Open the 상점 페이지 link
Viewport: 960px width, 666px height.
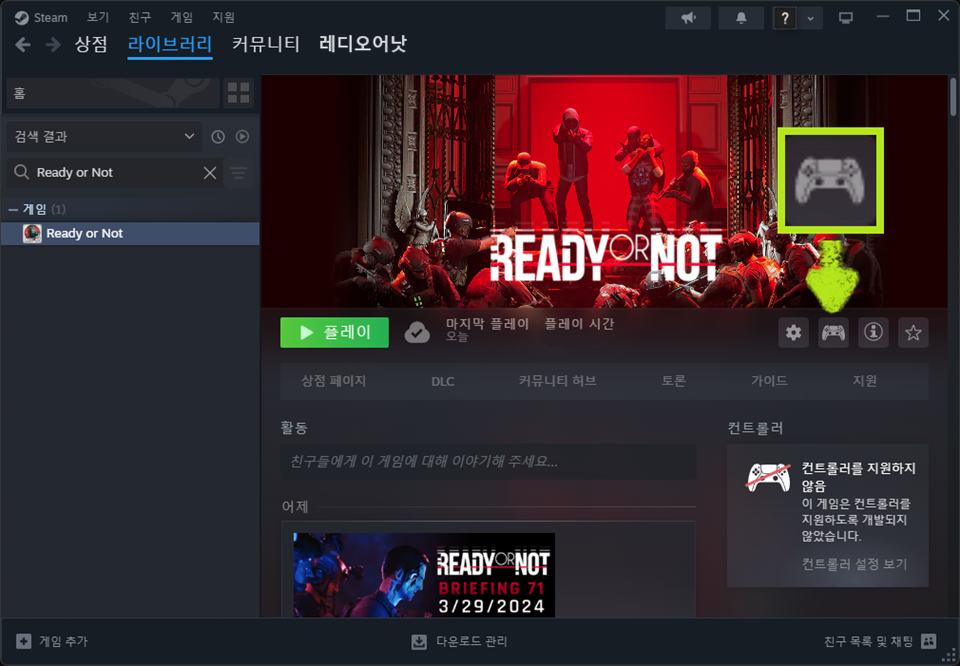tap(333, 381)
